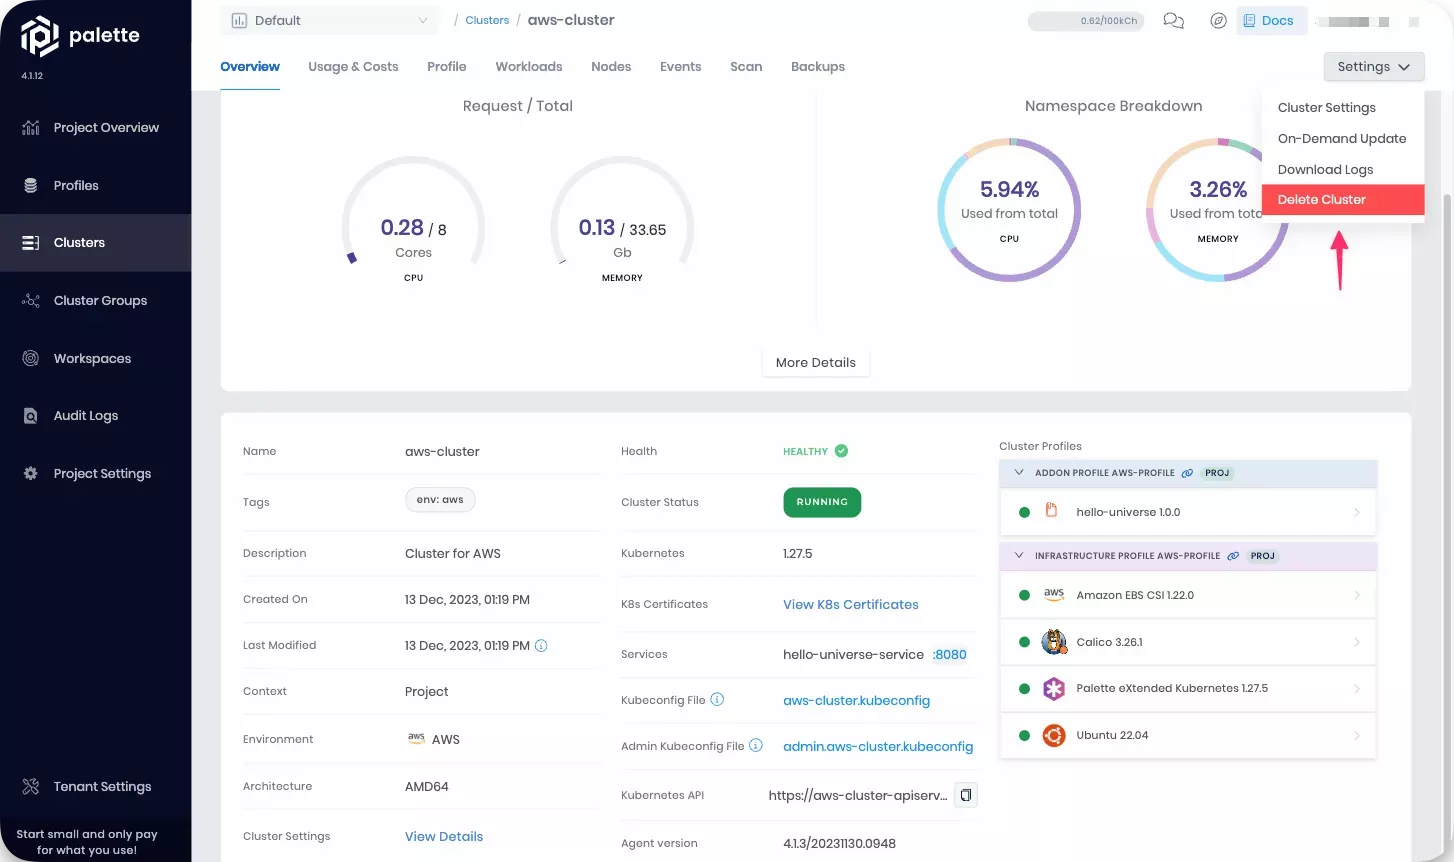Choose Cluster Settings from the menu

(x=1343, y=108)
